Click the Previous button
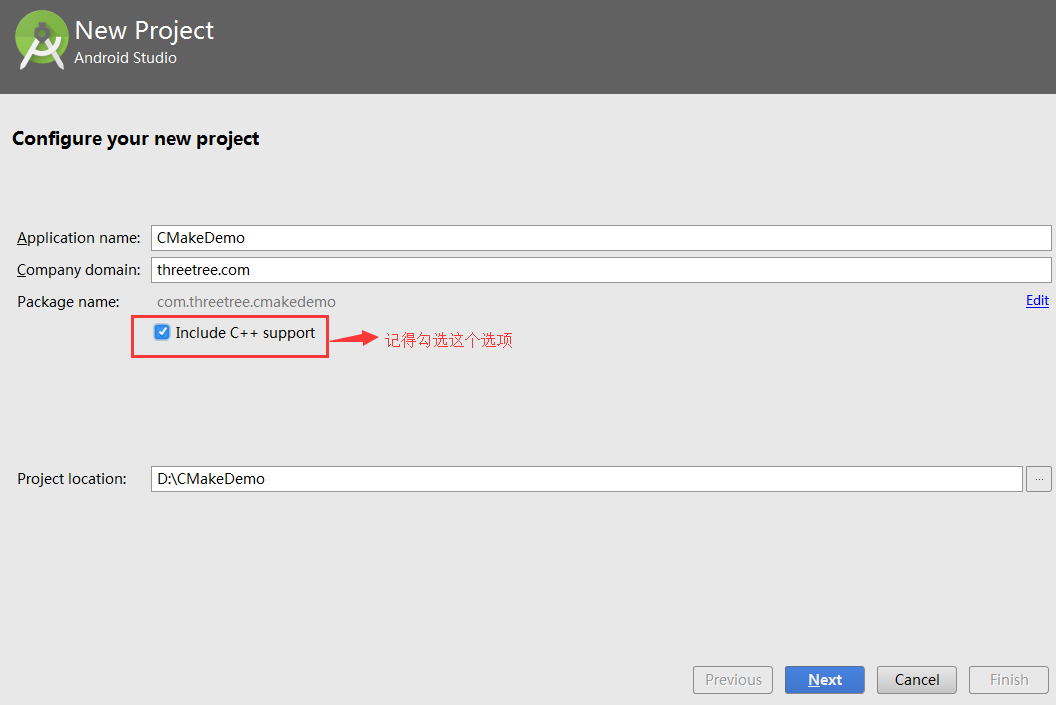 tap(733, 680)
